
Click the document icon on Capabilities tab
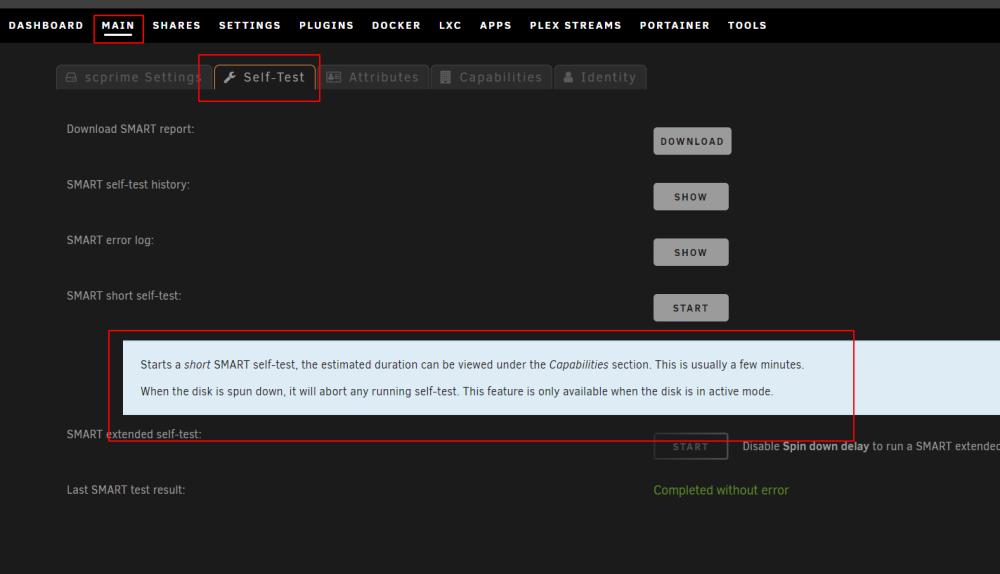(445, 77)
